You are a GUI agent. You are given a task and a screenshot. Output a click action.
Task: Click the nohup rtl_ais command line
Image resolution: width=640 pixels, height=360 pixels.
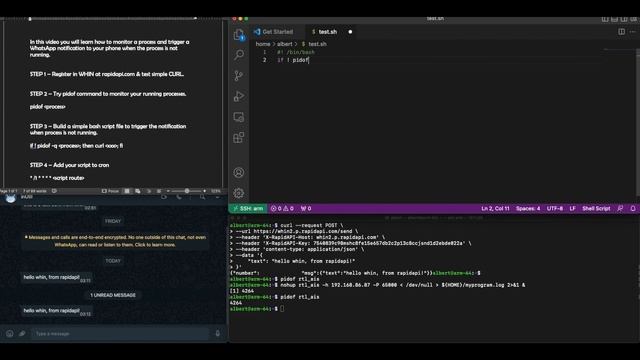click(378, 285)
